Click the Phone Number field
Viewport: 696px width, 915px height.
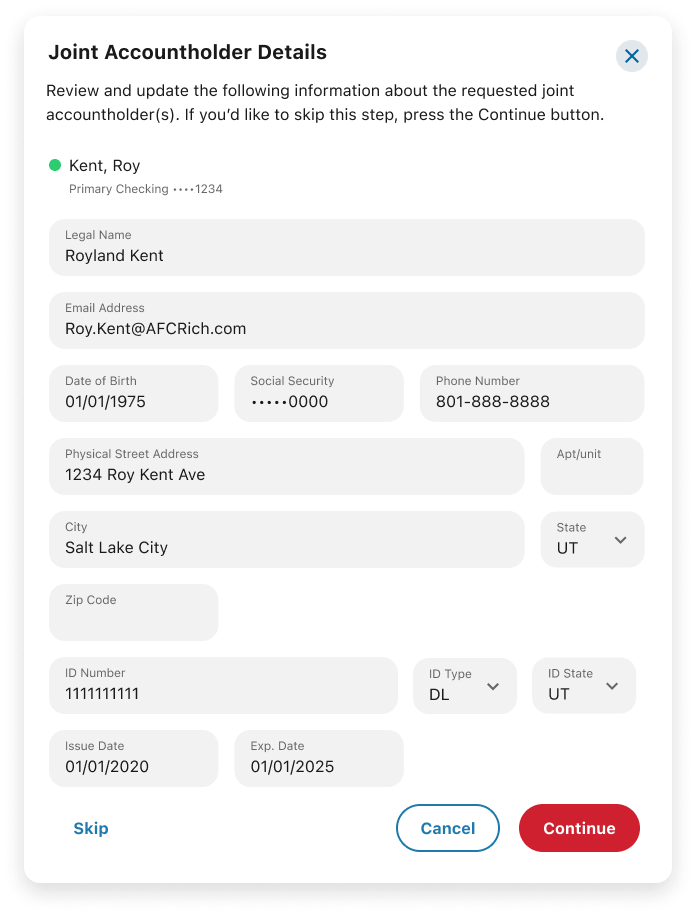[x=532, y=393]
